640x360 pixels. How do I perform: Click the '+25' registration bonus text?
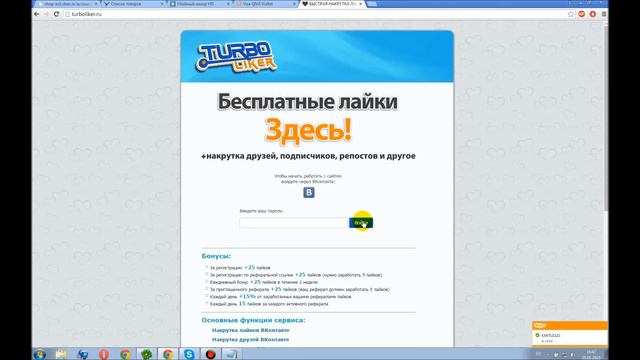pos(249,267)
